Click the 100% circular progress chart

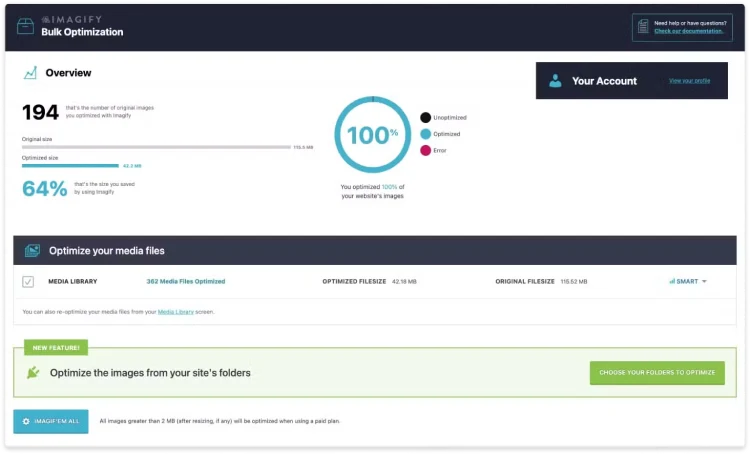click(373, 134)
